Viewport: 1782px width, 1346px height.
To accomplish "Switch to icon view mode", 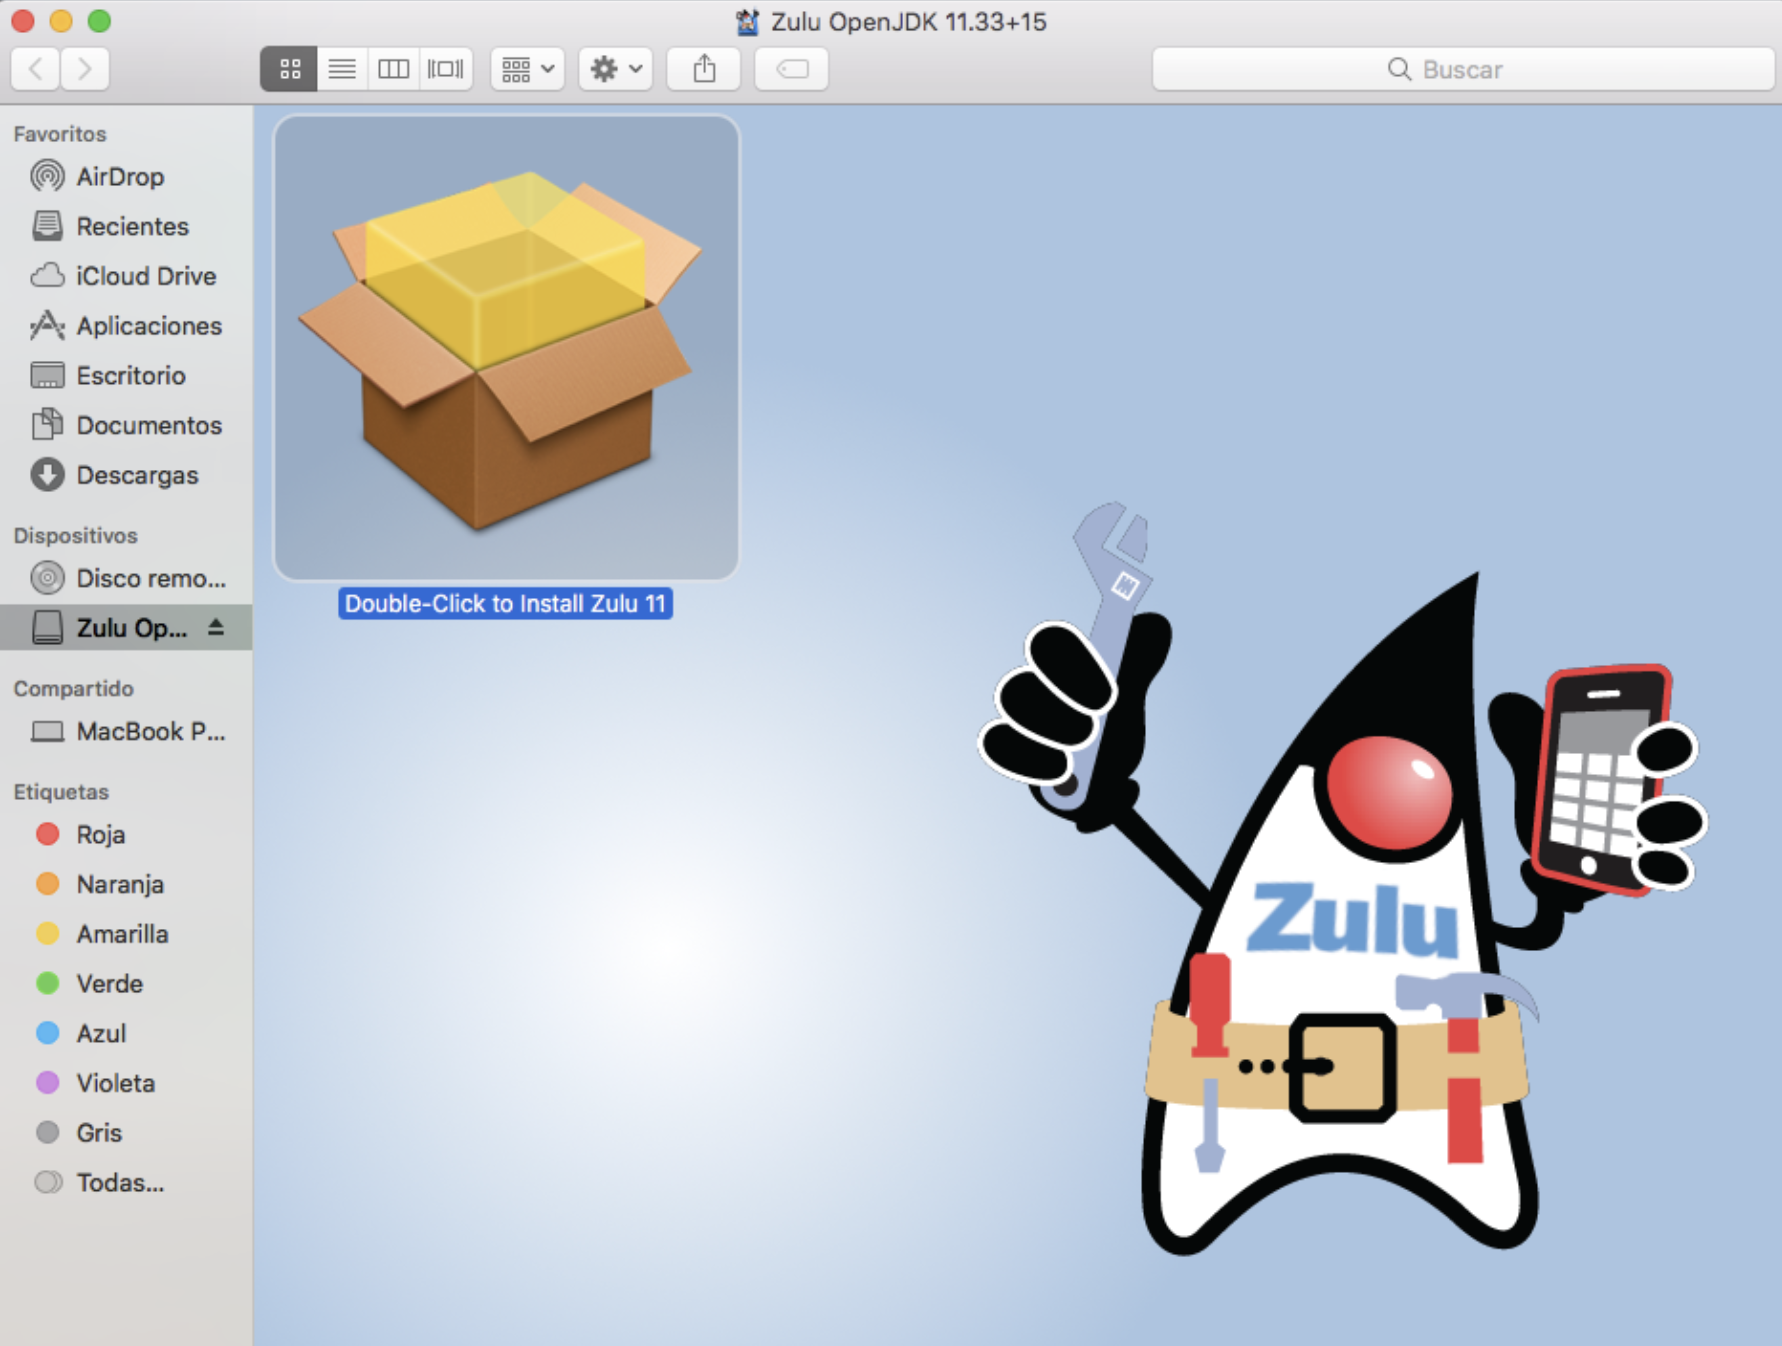I will pyautogui.click(x=289, y=69).
